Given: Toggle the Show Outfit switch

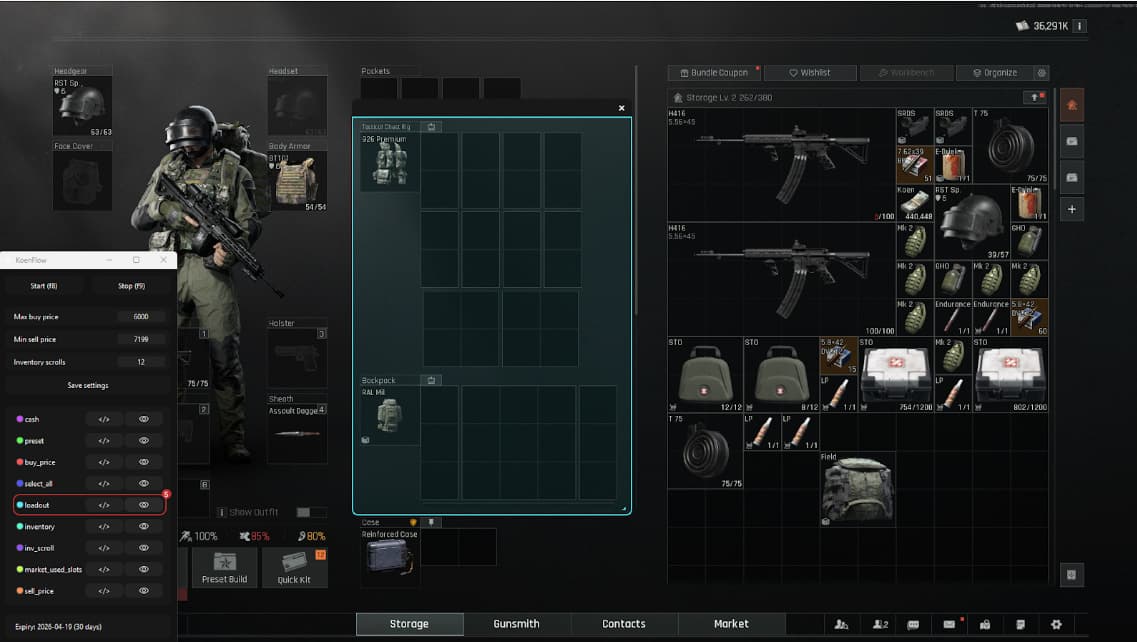Looking at the screenshot, I should point(304,512).
